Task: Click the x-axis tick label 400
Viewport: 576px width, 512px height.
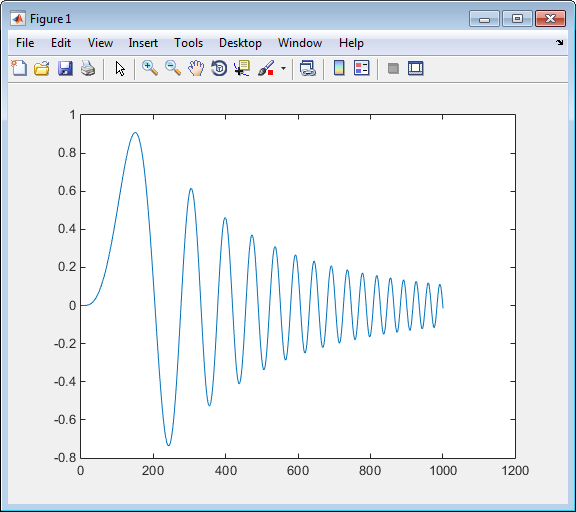Action: pyautogui.click(x=226, y=470)
